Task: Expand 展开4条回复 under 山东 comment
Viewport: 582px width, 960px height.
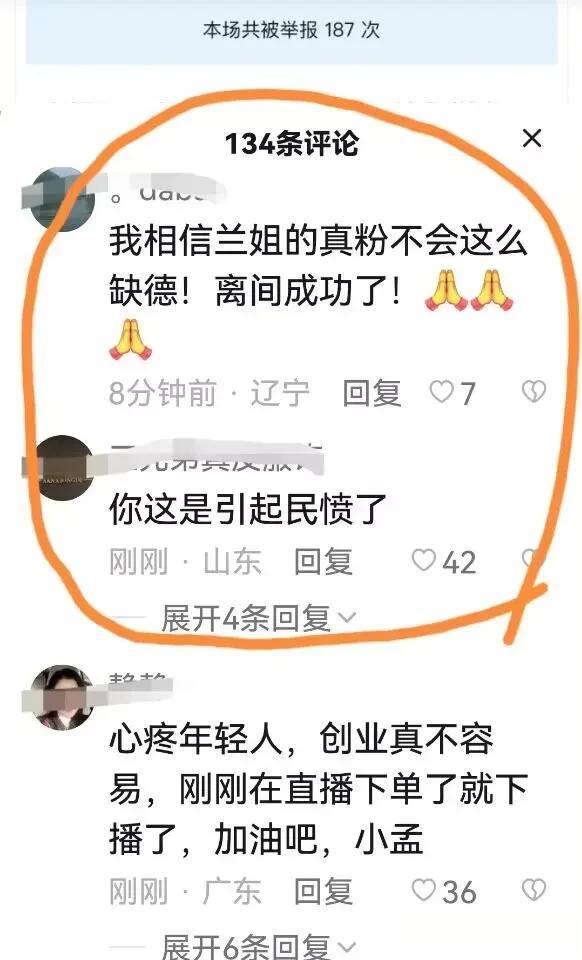Action: pos(258,618)
